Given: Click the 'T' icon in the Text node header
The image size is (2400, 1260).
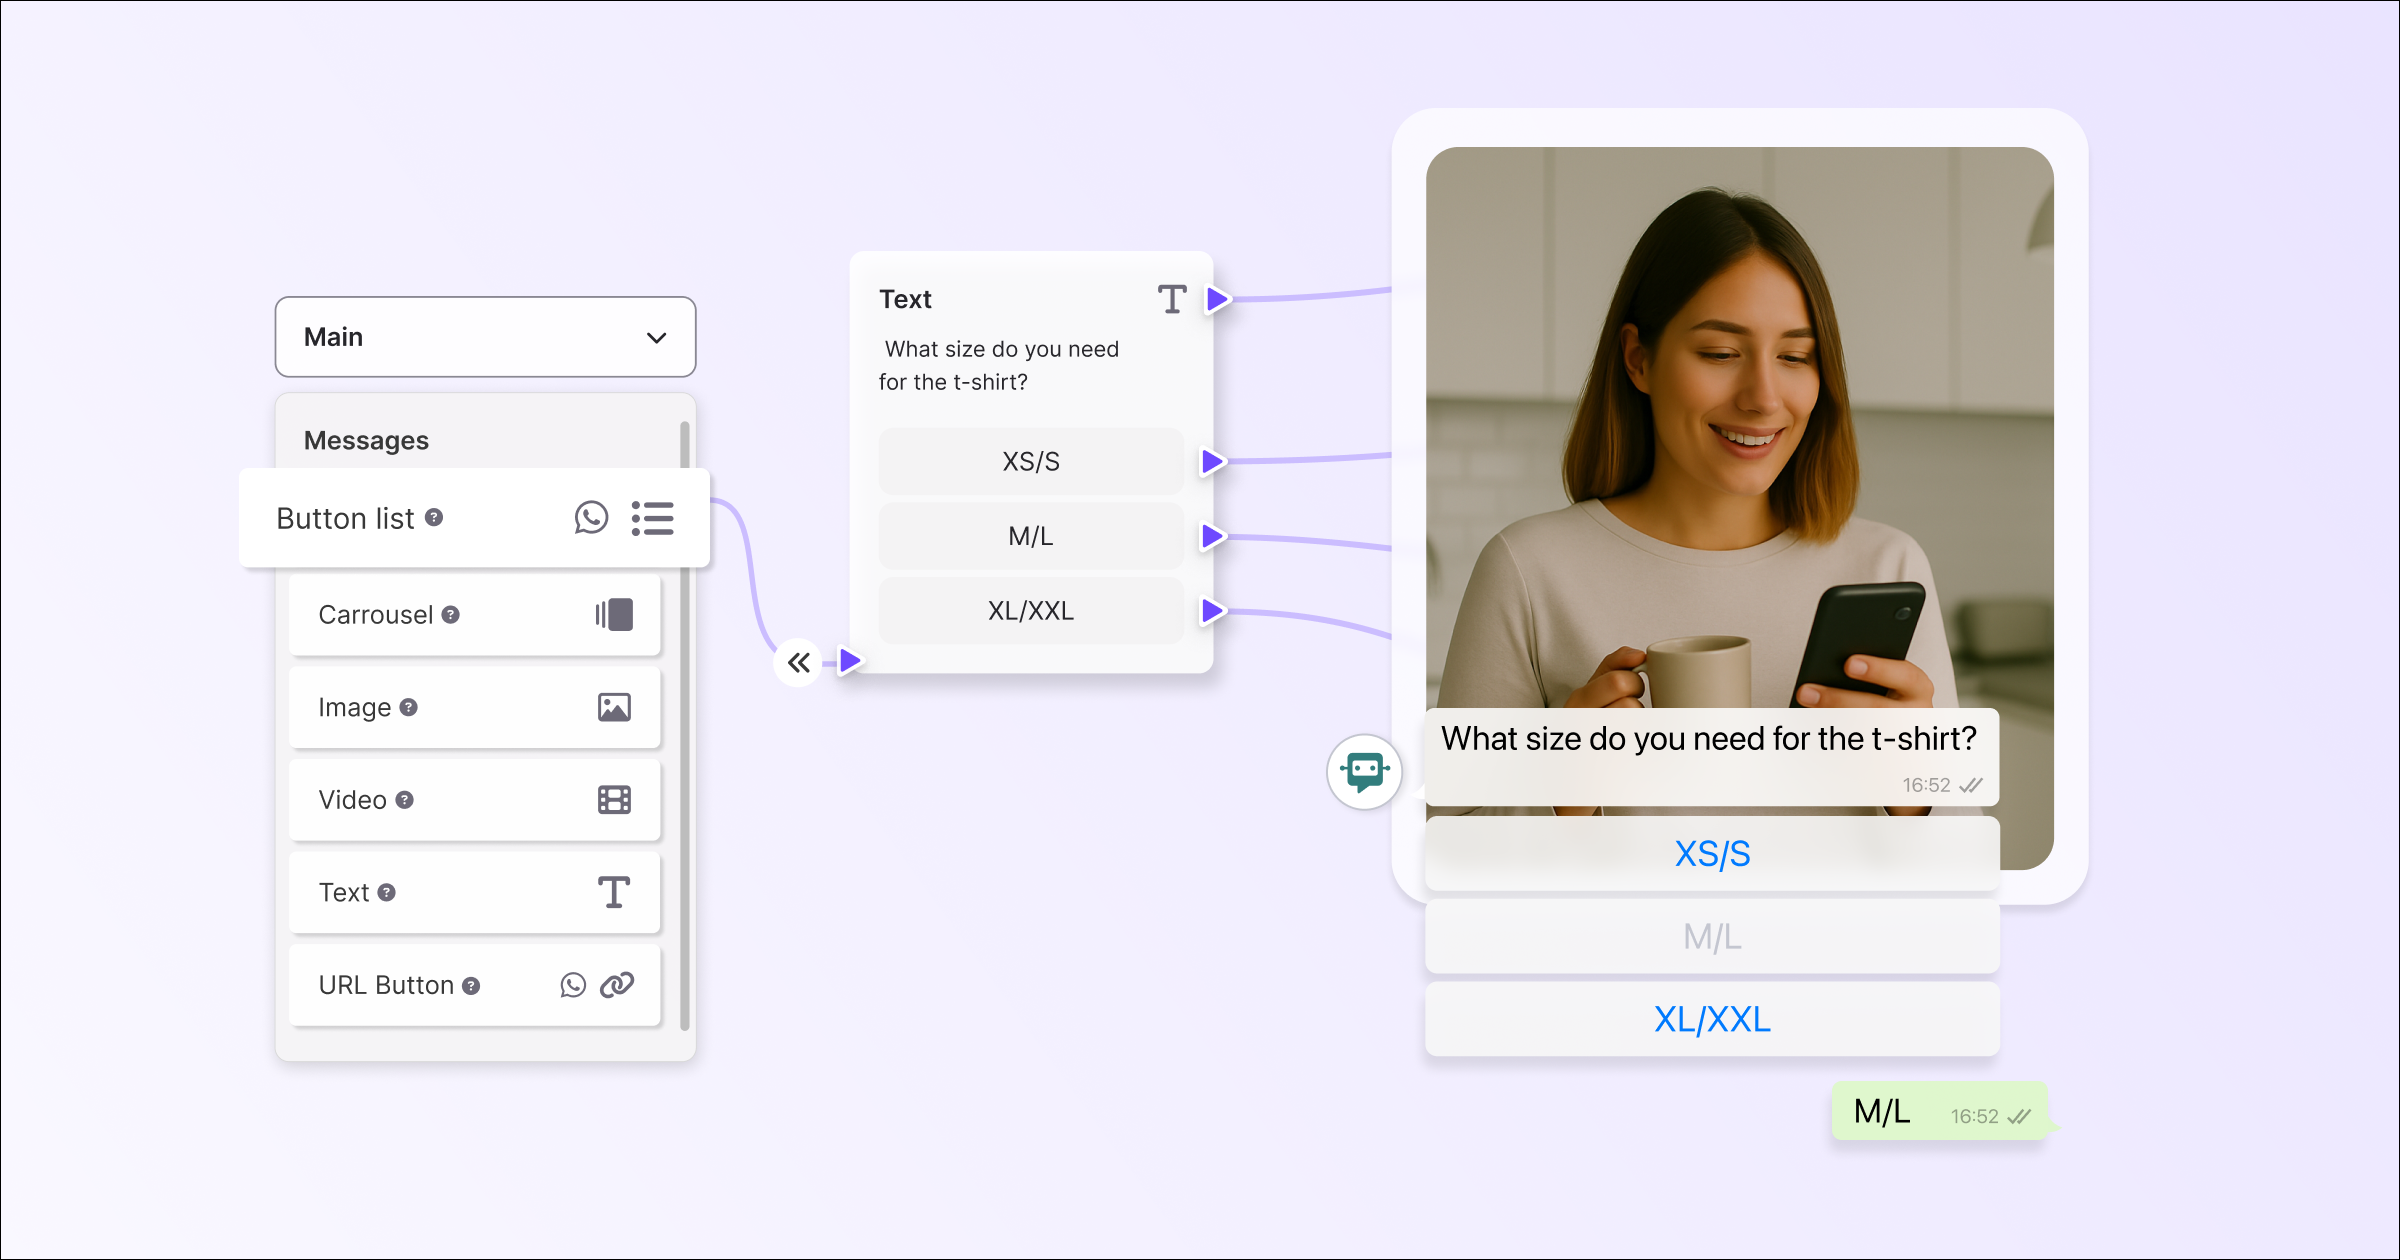Looking at the screenshot, I should click(x=1172, y=297).
